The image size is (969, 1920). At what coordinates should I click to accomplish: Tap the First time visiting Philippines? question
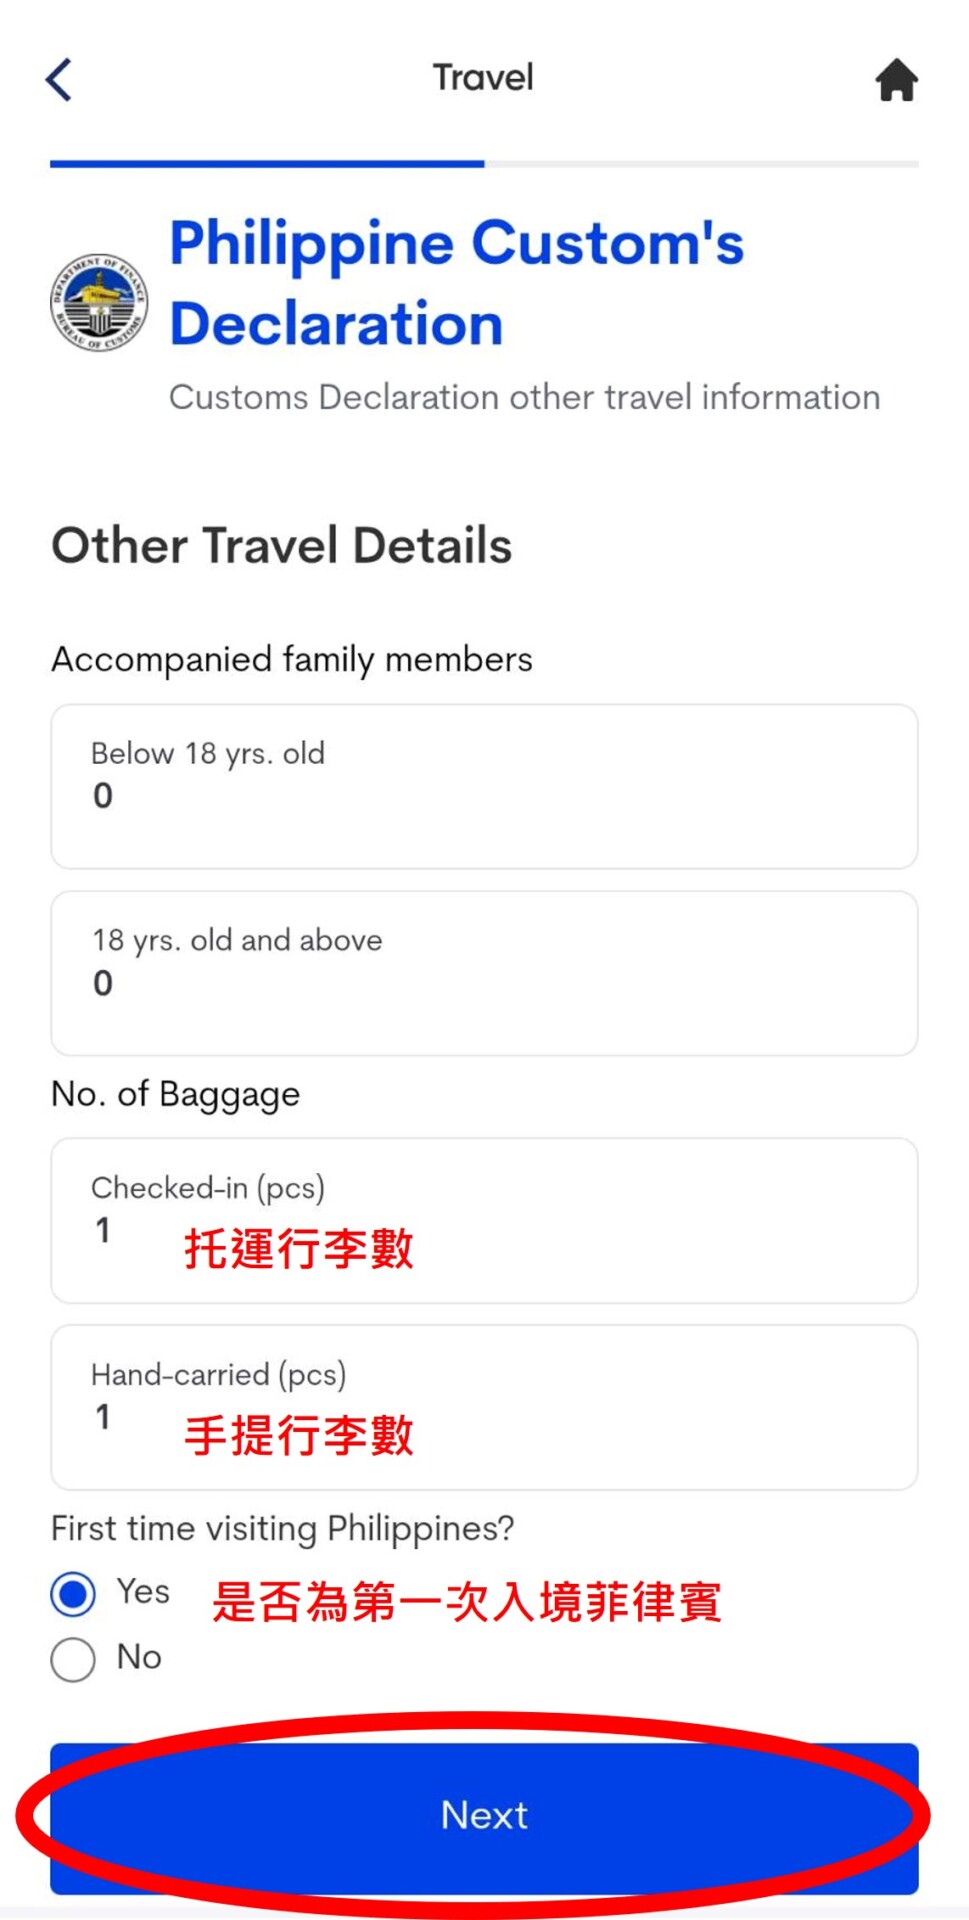coord(282,1528)
